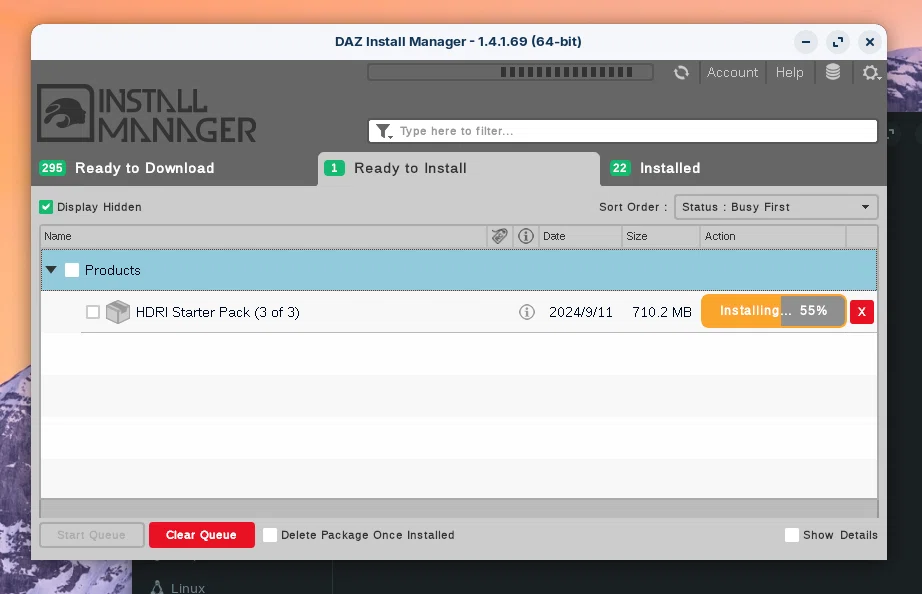Image resolution: width=922 pixels, height=594 pixels.
Task: Sort by the Size column header
Action: click(x=660, y=236)
